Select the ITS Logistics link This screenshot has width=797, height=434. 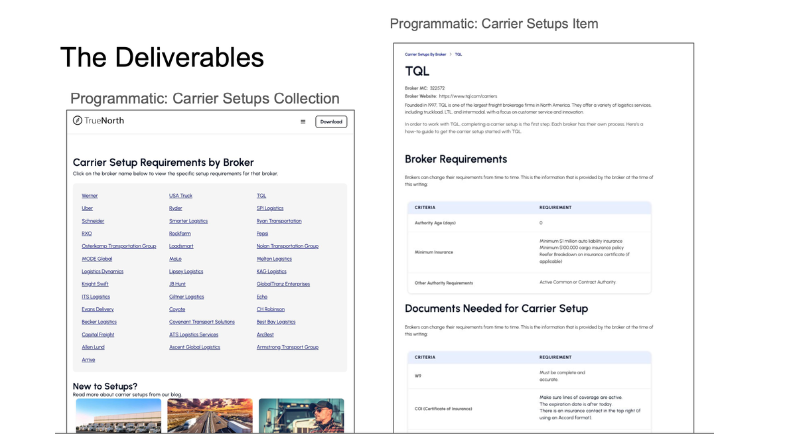point(96,297)
